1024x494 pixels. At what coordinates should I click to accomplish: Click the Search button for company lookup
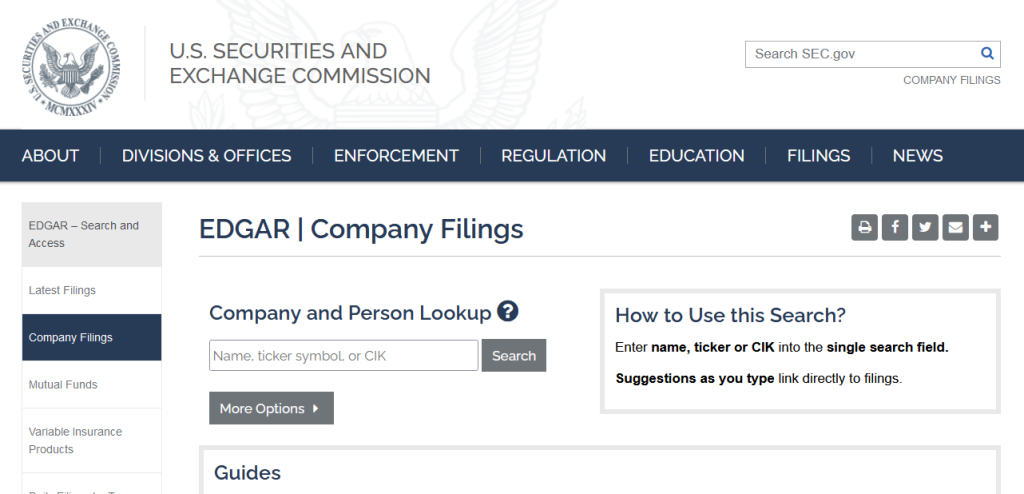pos(514,355)
